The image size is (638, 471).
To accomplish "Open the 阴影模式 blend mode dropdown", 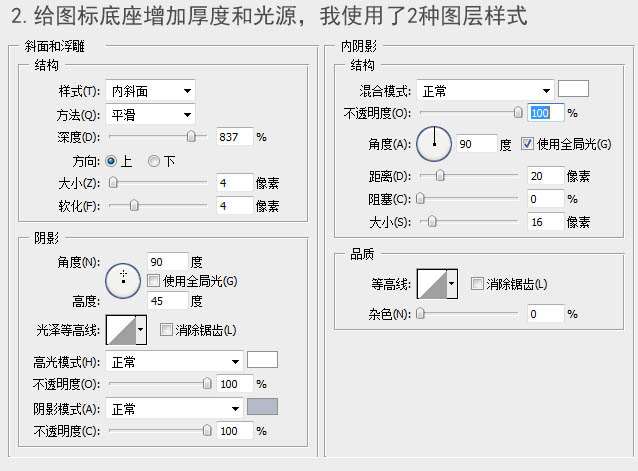I will 174,408.
